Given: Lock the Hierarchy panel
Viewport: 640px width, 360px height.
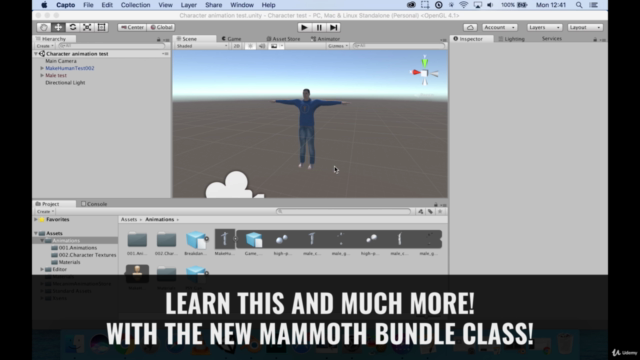Looking at the screenshot, I should click(x=159, y=40).
